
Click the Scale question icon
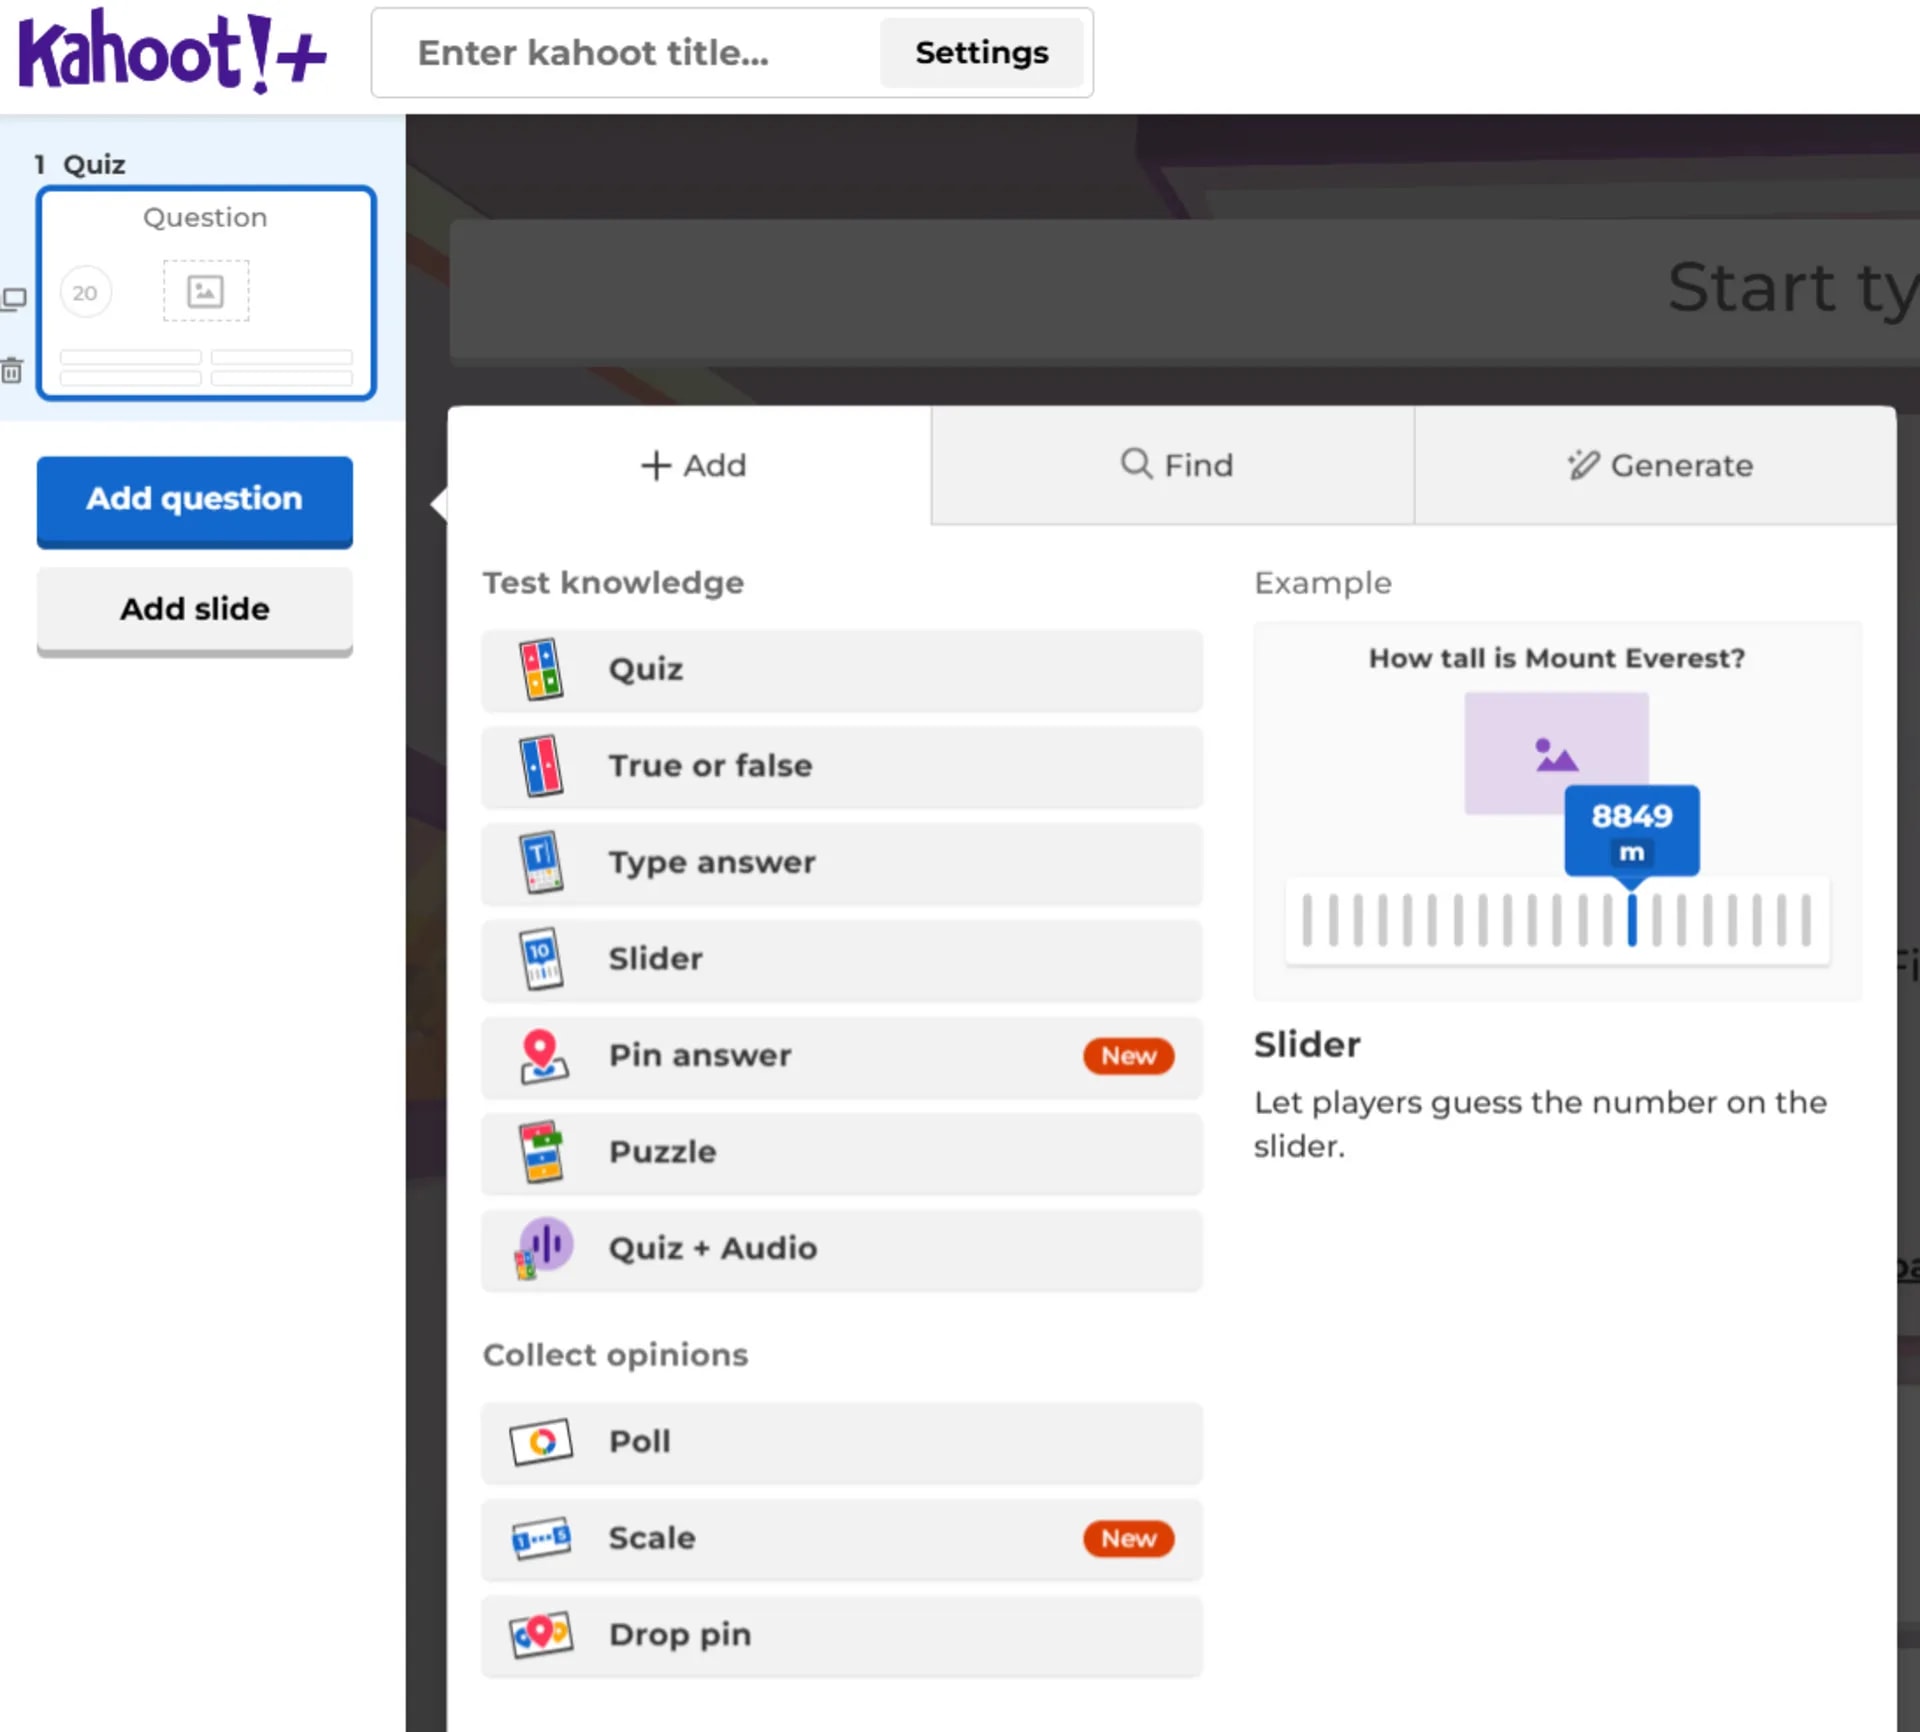point(541,1538)
